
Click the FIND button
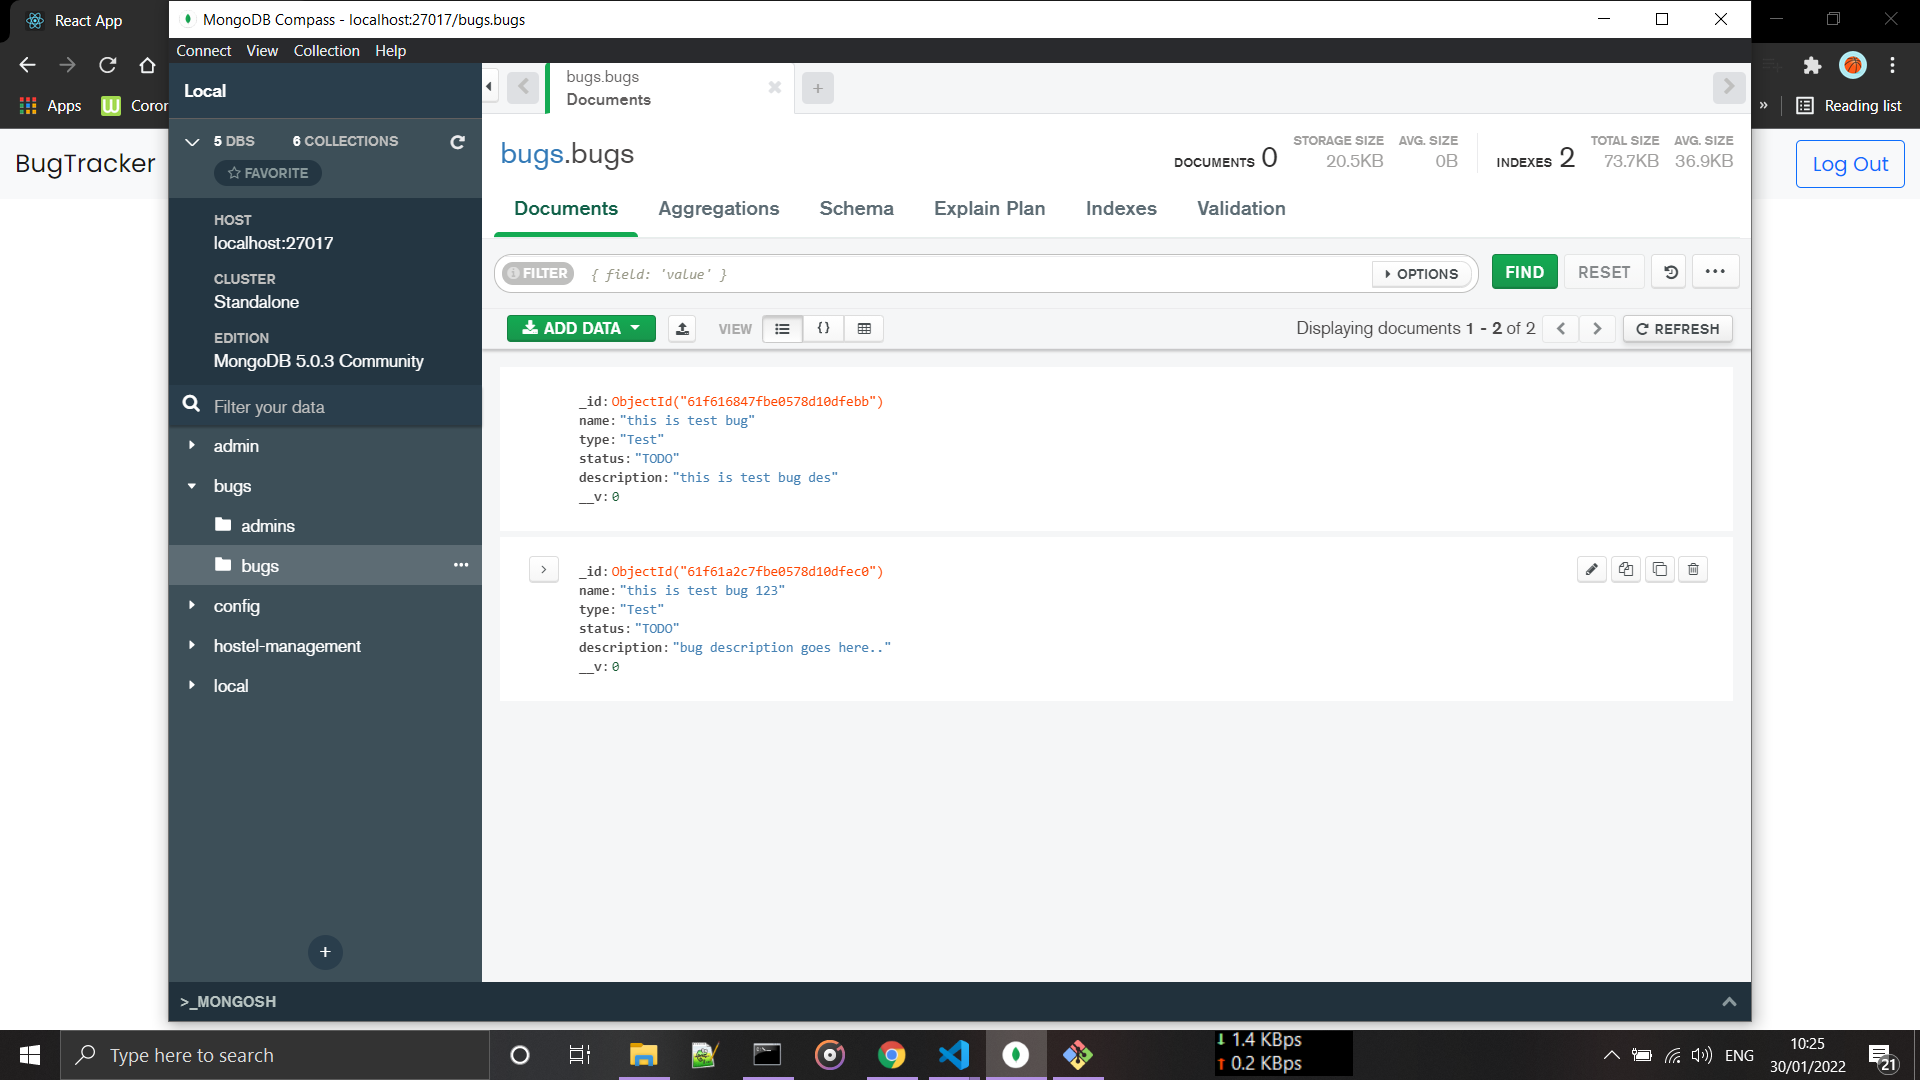coord(1523,271)
